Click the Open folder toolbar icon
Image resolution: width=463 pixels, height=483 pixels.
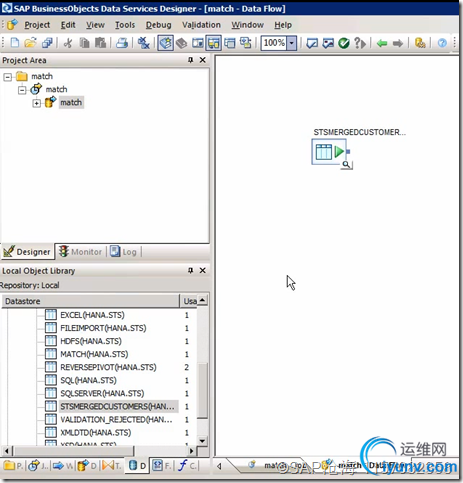(30, 43)
